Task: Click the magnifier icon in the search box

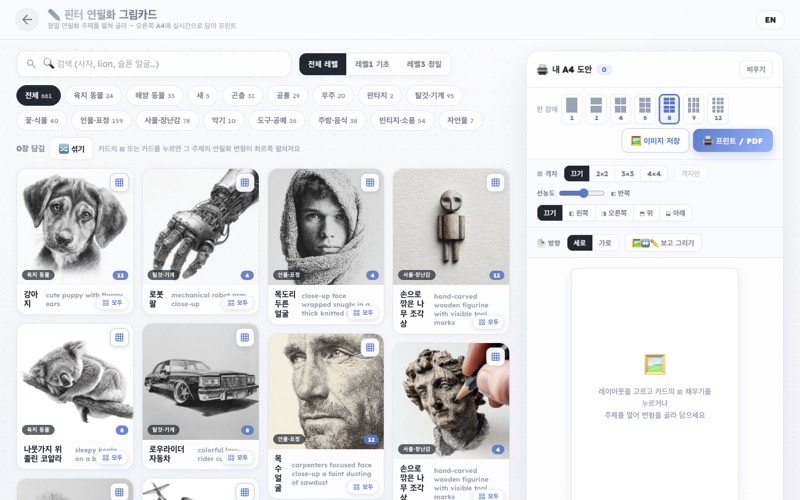Action: click(x=31, y=64)
